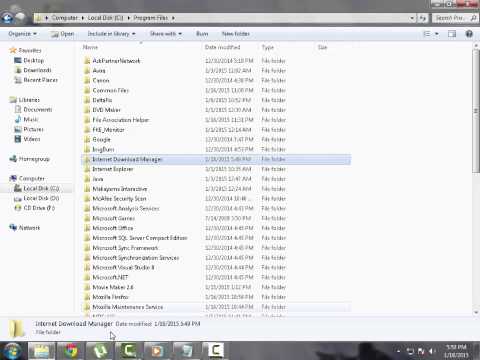Click the New folder button
Viewport: 480px width, 360px height.
[x=236, y=34]
